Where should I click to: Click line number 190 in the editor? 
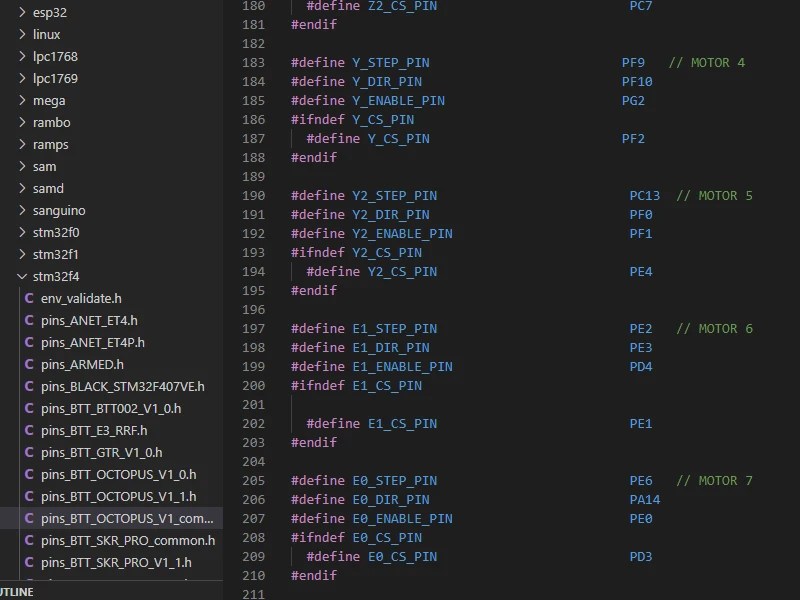click(x=253, y=195)
